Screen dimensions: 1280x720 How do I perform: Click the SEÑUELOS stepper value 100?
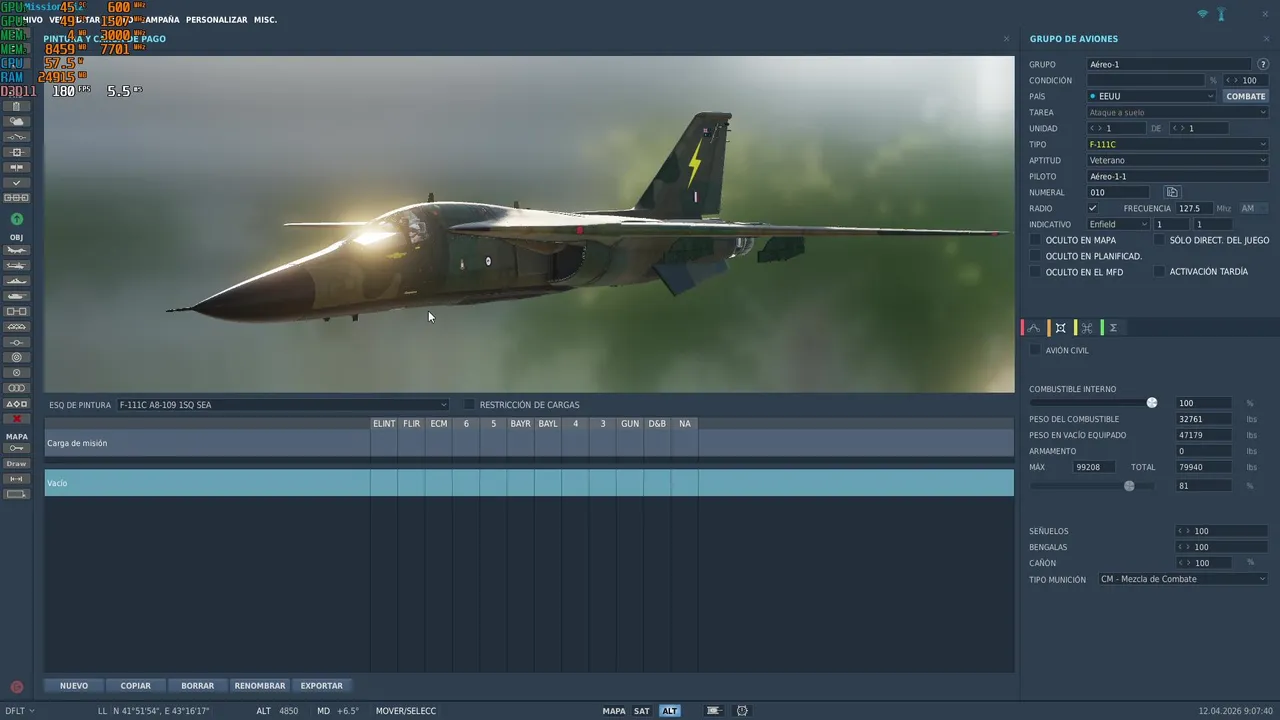point(1222,531)
